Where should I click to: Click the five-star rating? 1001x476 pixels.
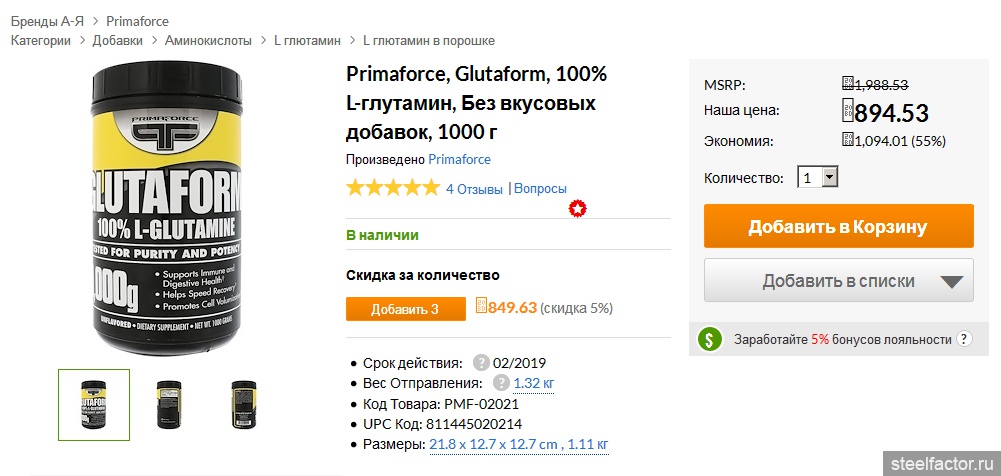392,188
